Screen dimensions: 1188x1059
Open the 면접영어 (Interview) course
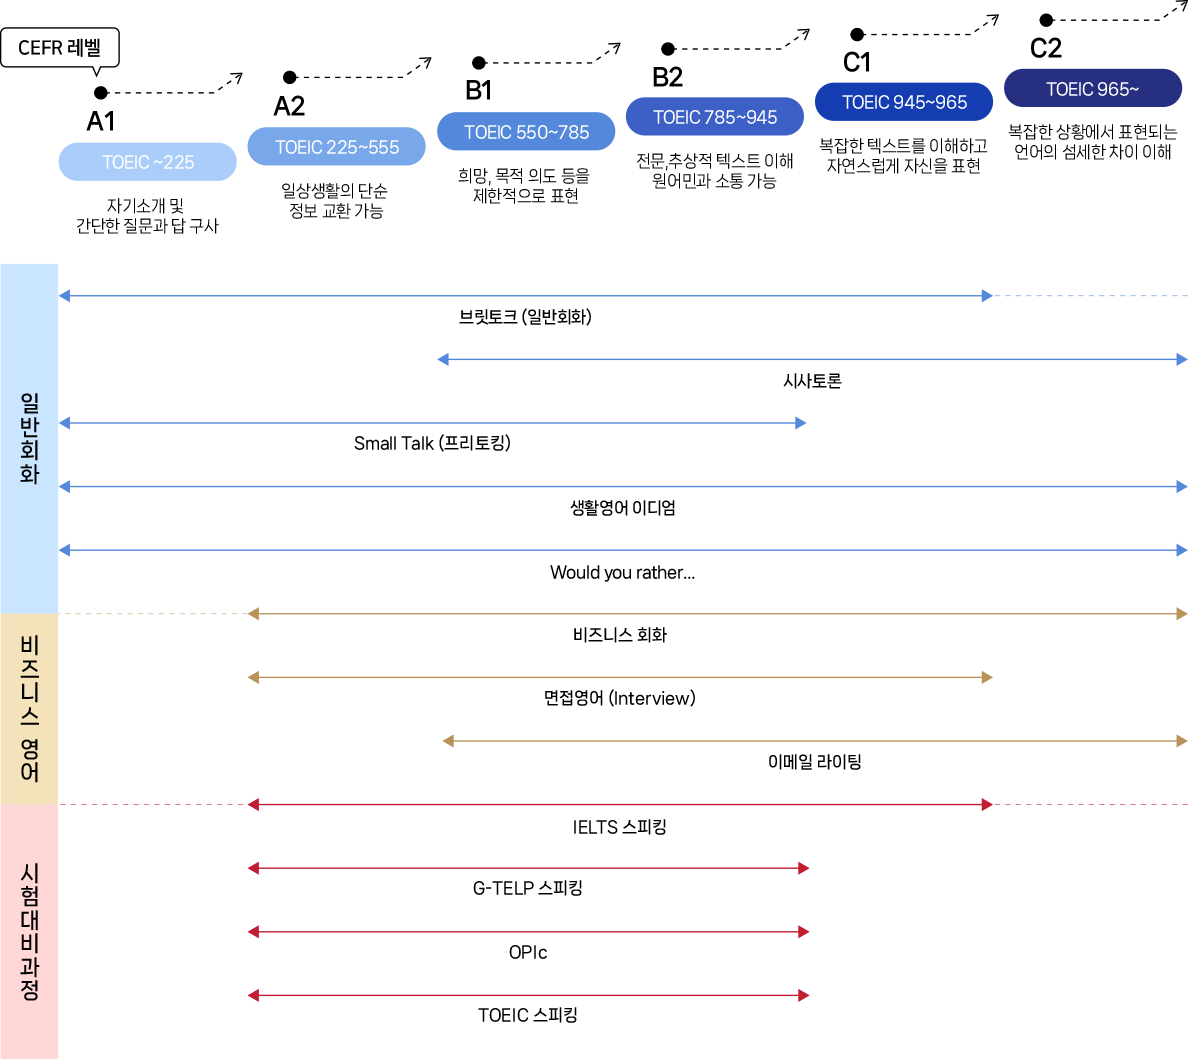click(620, 698)
